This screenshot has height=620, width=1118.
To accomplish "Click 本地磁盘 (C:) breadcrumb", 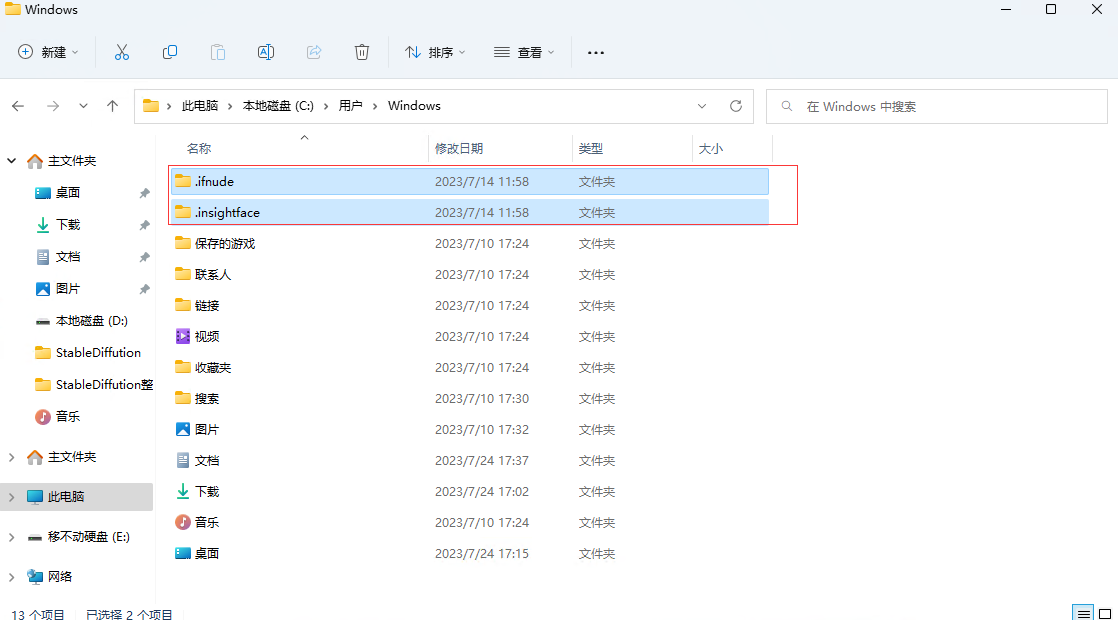I will (x=278, y=105).
